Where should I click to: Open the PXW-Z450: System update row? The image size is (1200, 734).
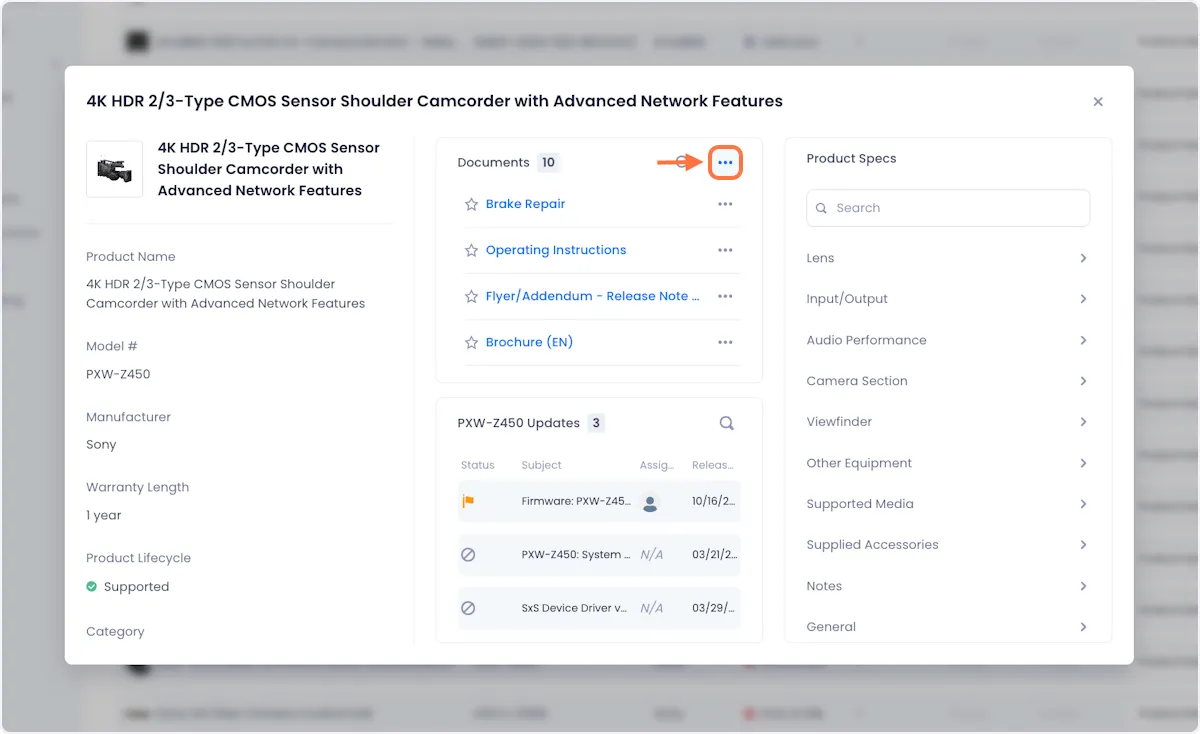coord(599,554)
